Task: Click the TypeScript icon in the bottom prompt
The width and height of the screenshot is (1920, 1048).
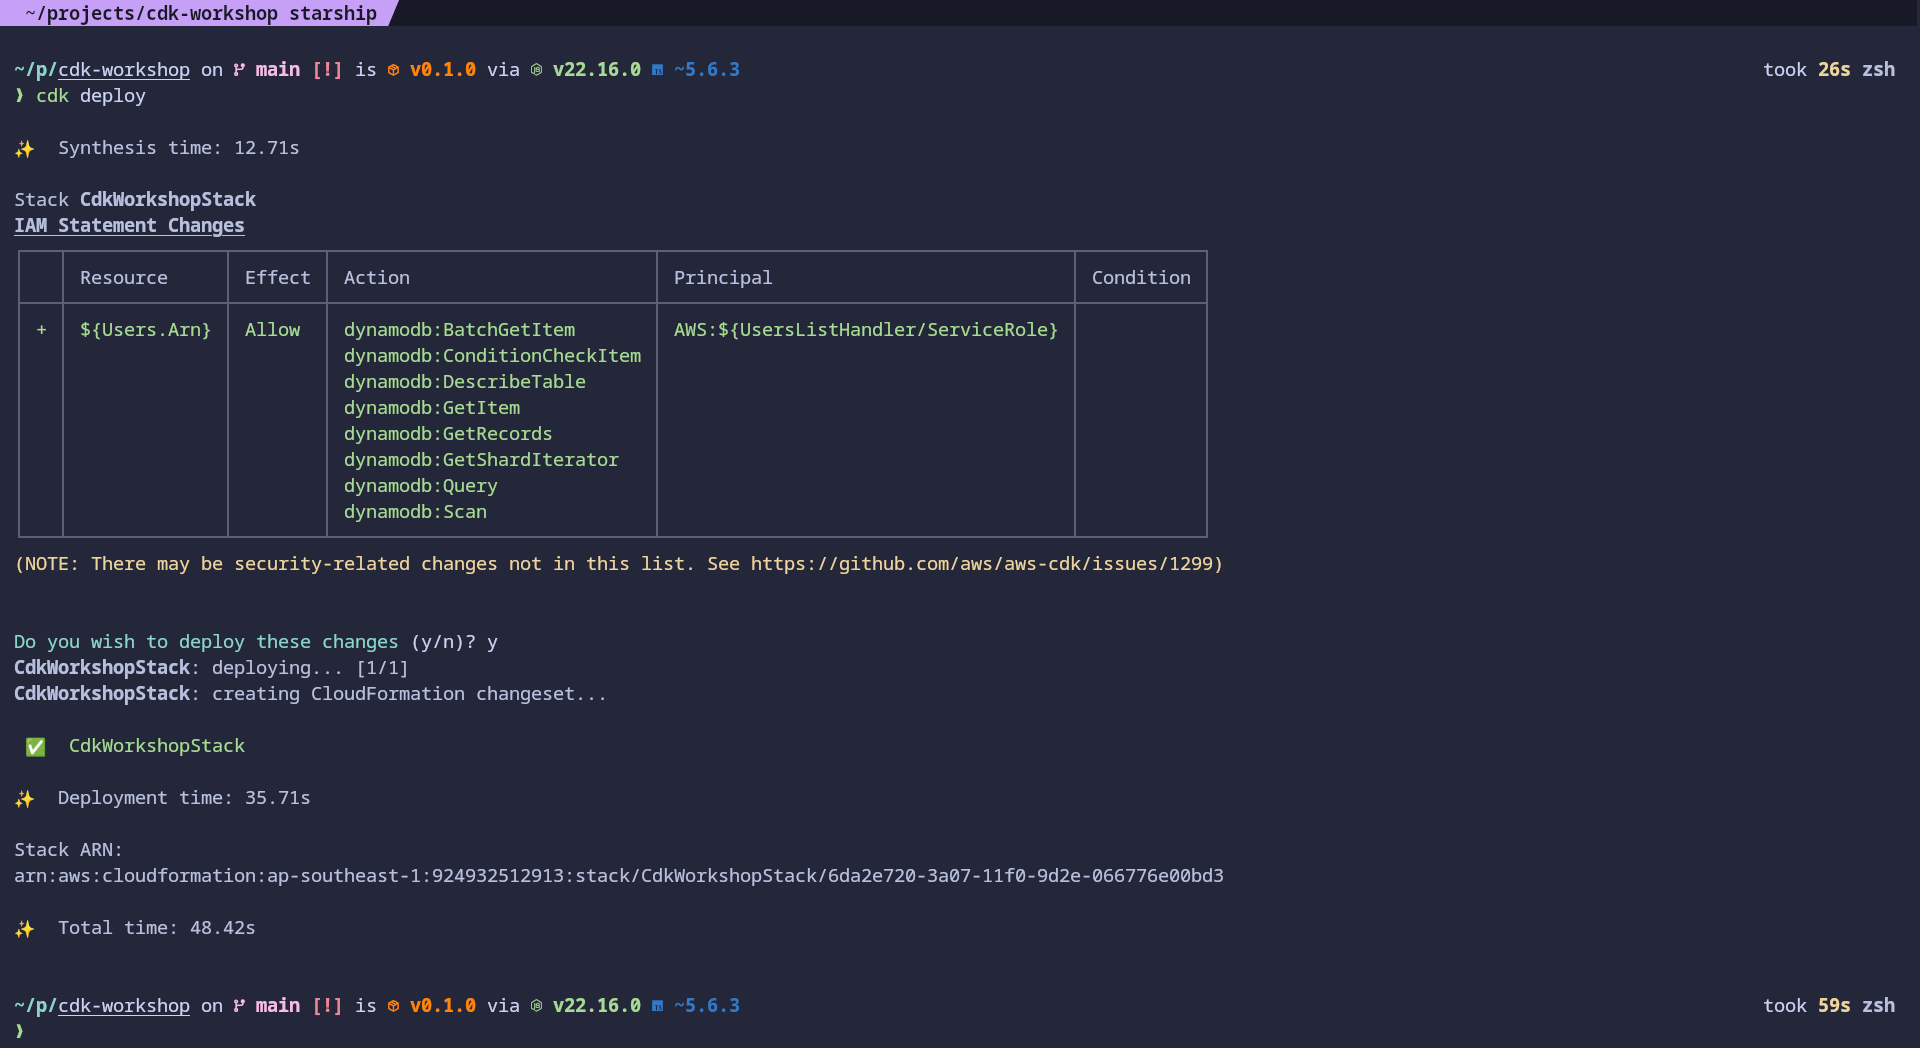Action: pos(657,1006)
